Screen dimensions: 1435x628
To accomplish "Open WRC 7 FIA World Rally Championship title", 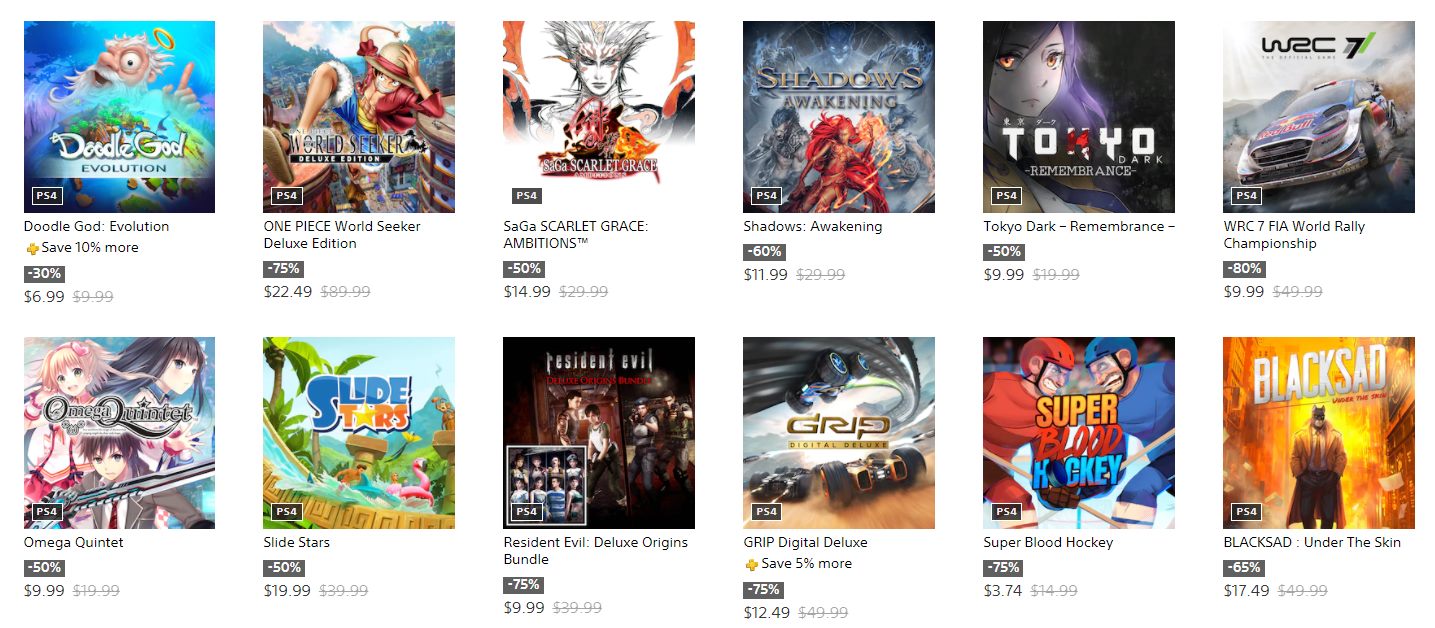I will tap(1294, 235).
